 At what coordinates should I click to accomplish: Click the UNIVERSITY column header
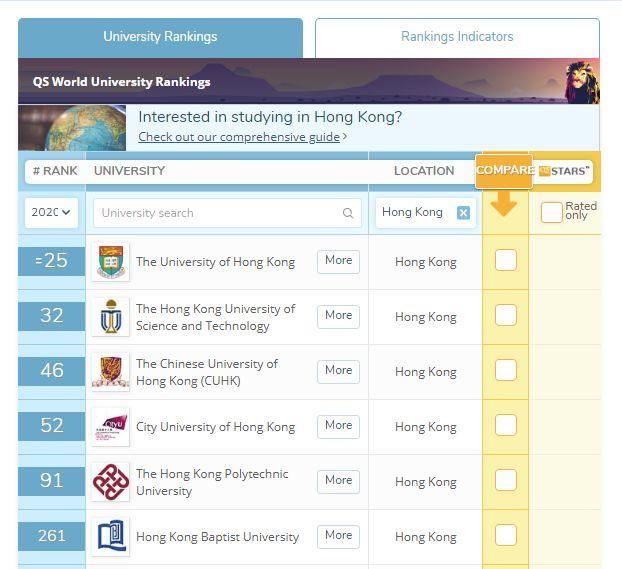pyautogui.click(x=129, y=171)
